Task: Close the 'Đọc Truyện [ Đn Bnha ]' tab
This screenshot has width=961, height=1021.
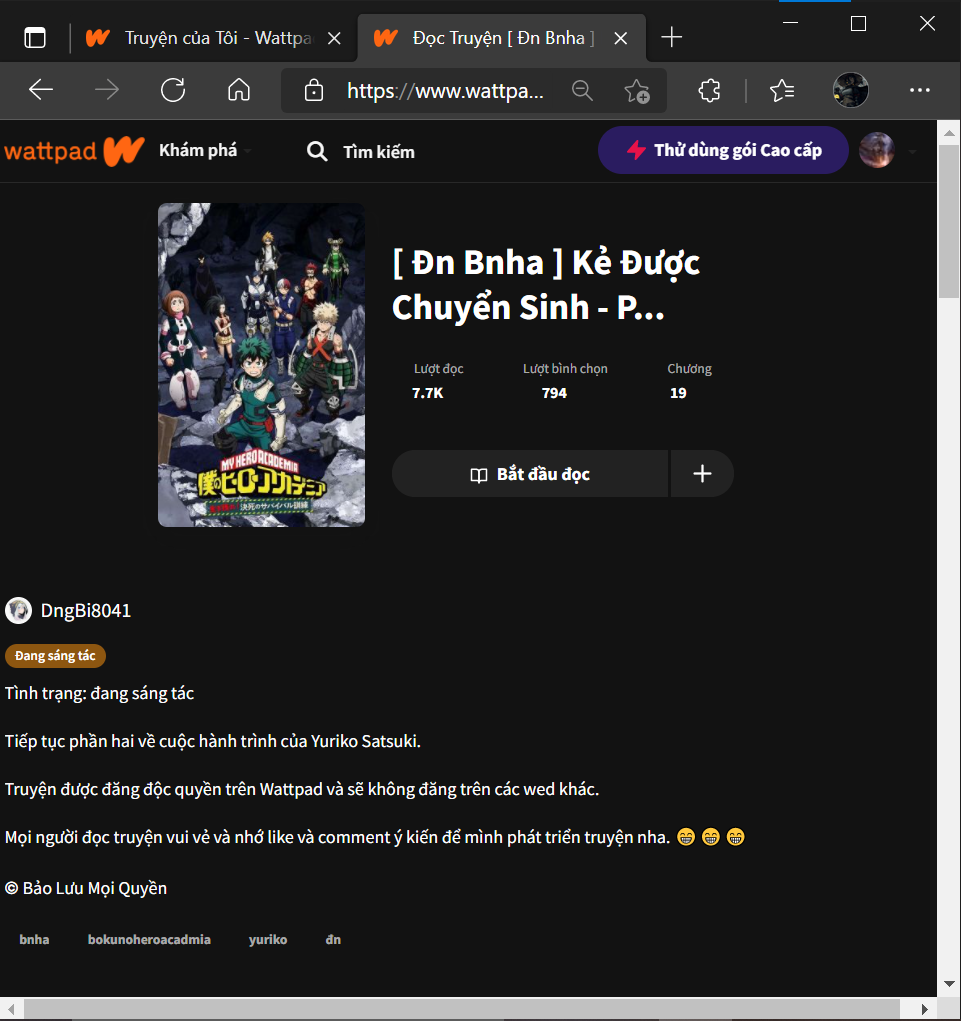Action: (x=620, y=38)
